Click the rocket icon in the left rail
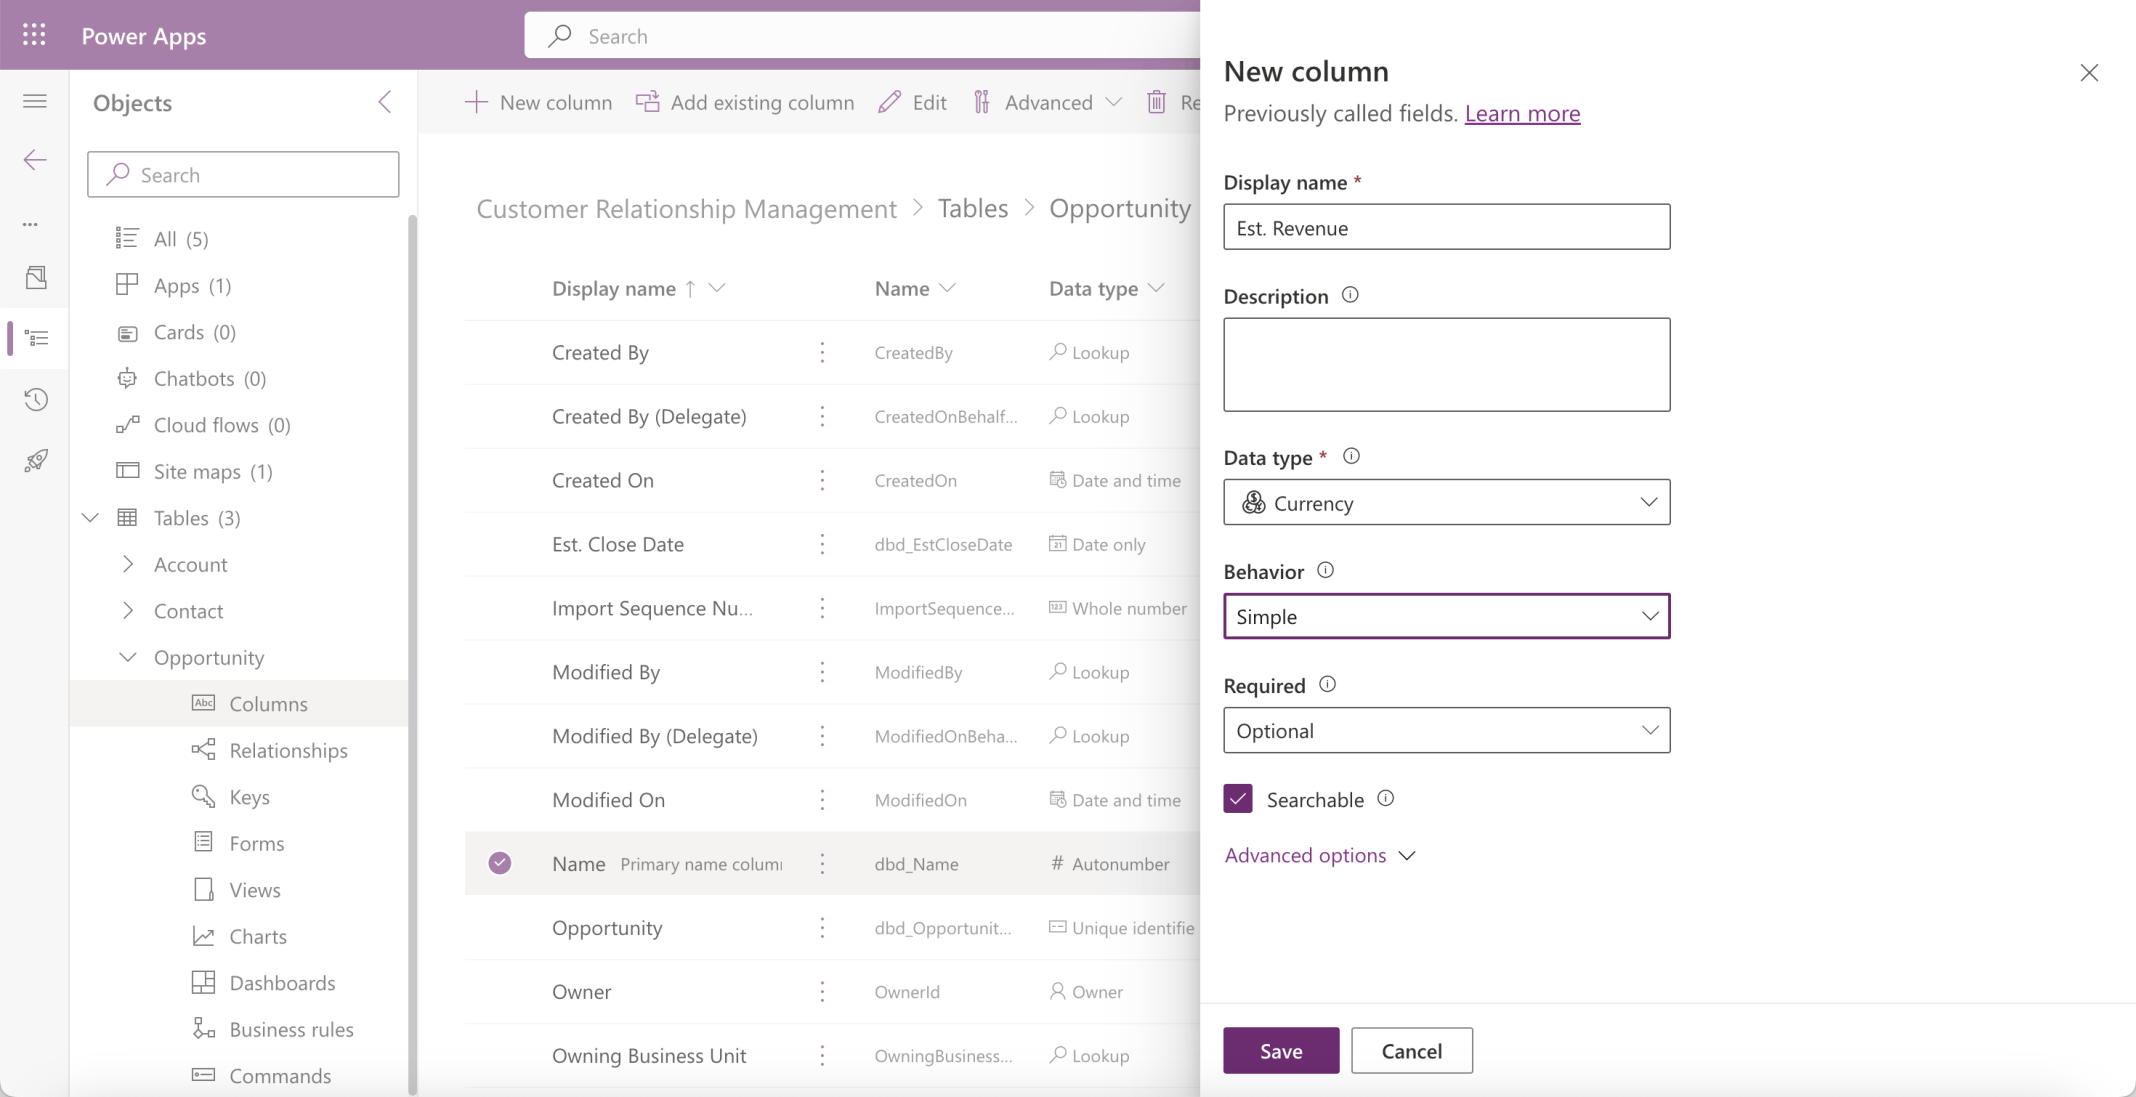This screenshot has height=1097, width=2136. click(36, 460)
